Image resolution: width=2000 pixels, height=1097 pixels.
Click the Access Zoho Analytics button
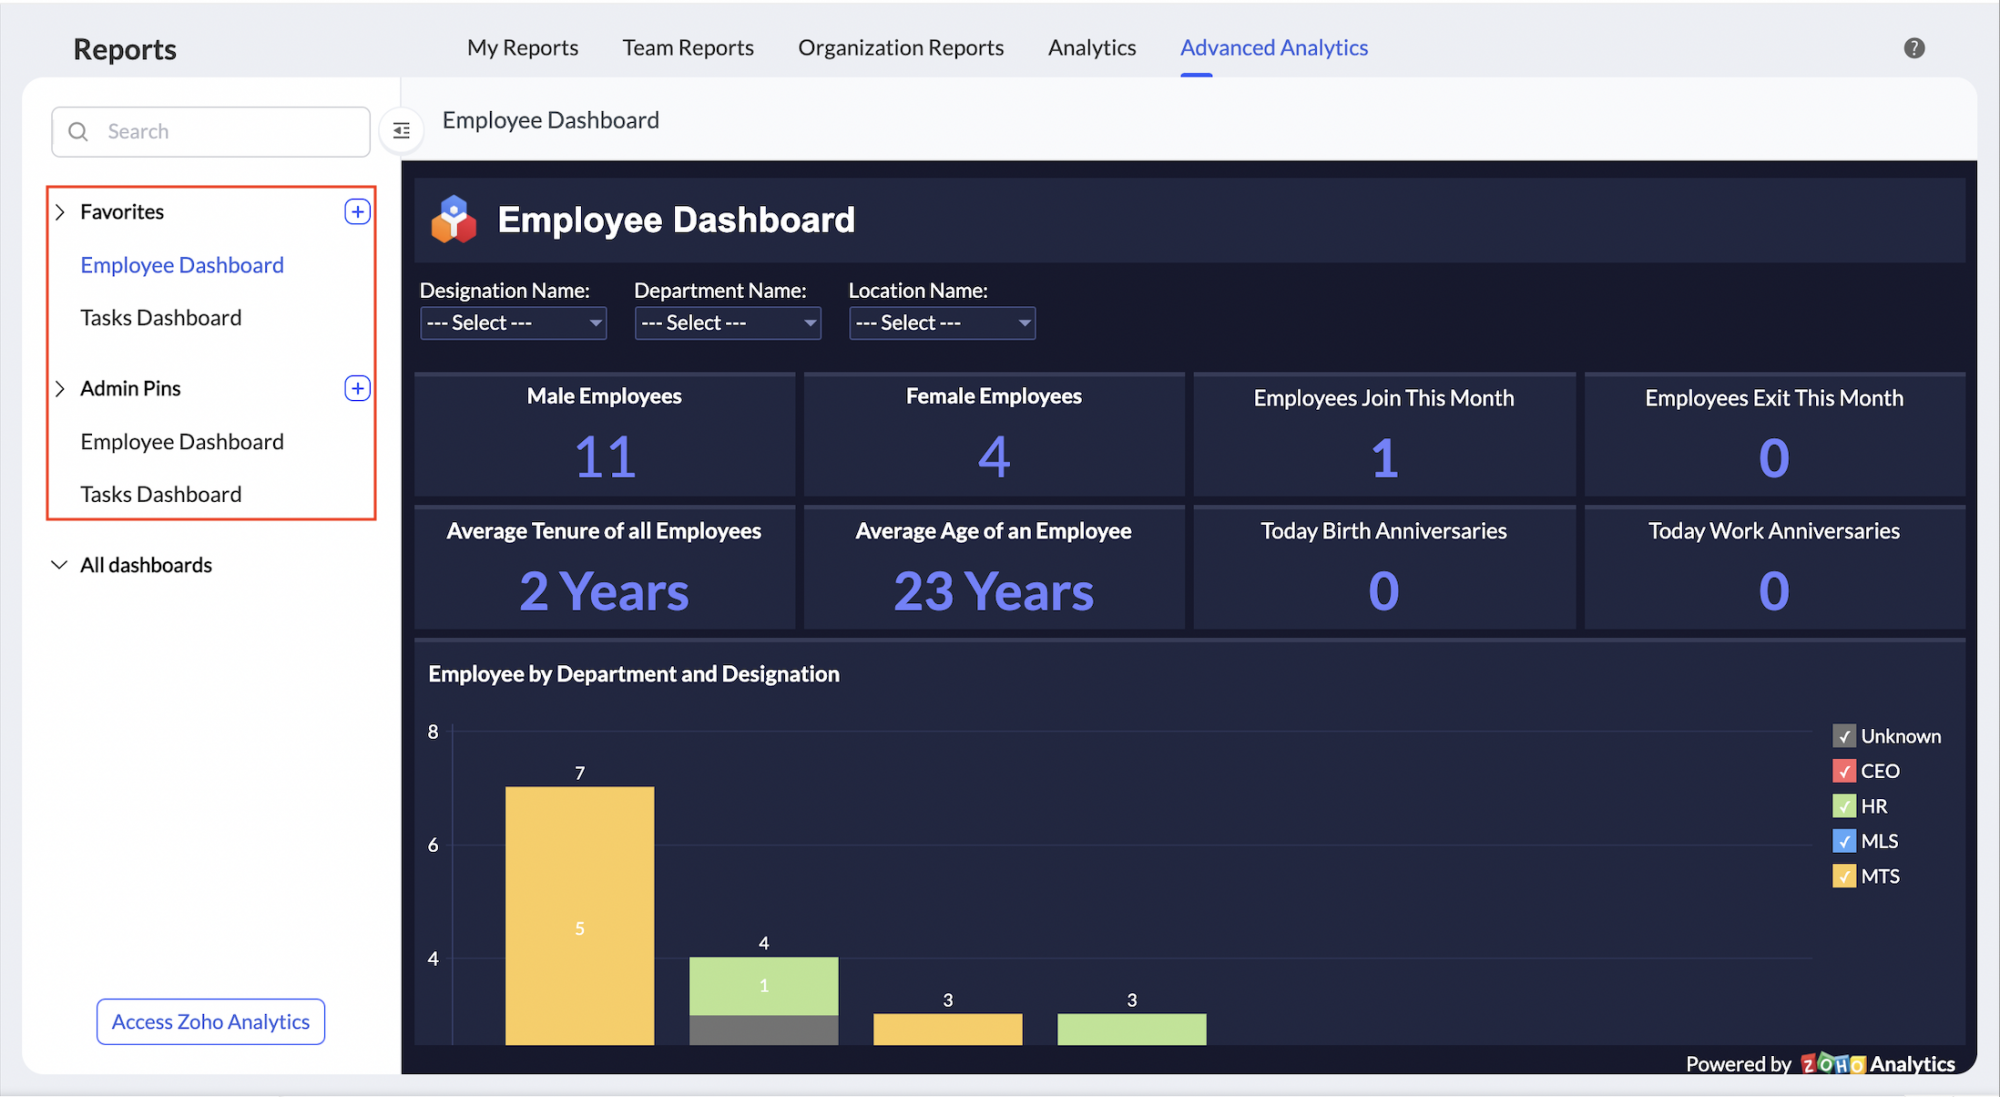(x=211, y=1022)
